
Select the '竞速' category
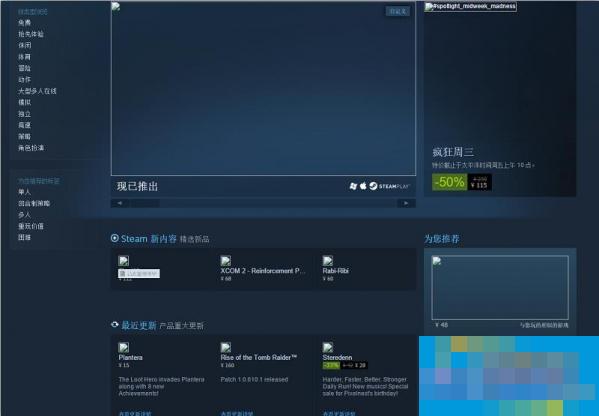[x=24, y=125]
